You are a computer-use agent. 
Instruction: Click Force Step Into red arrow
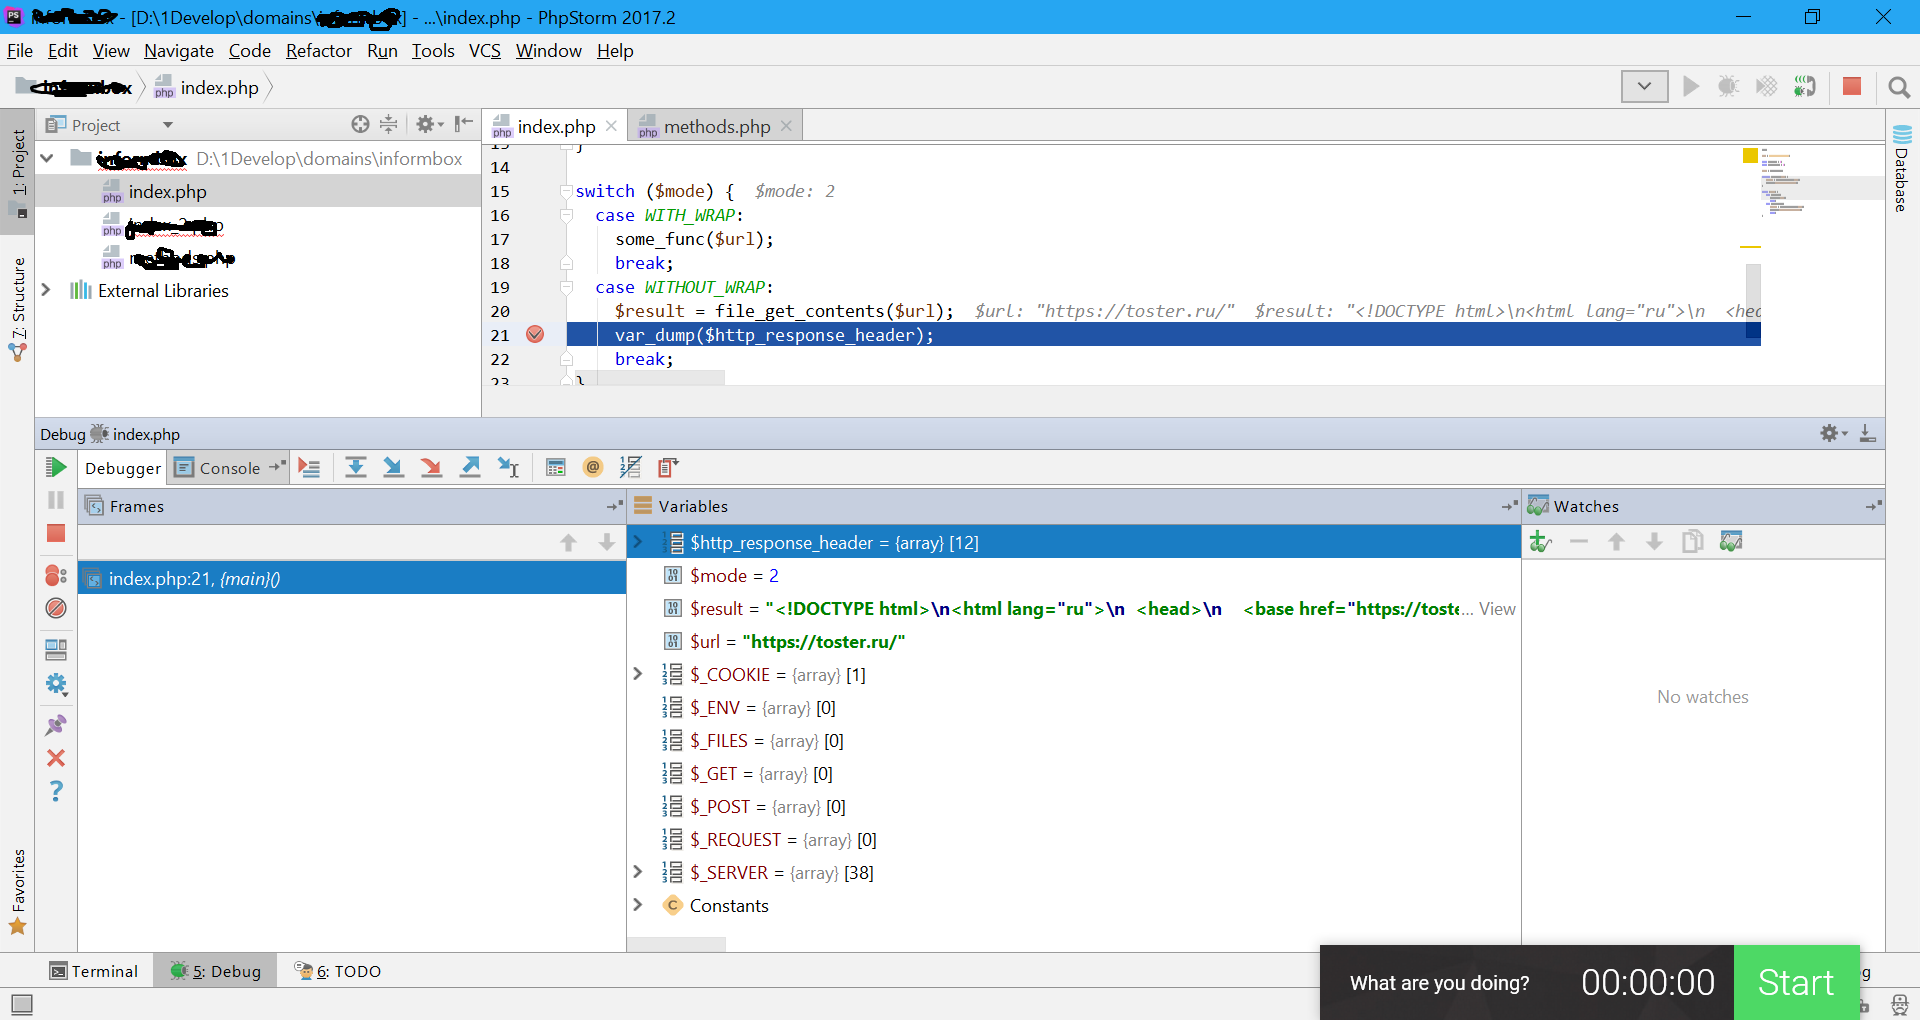click(432, 468)
